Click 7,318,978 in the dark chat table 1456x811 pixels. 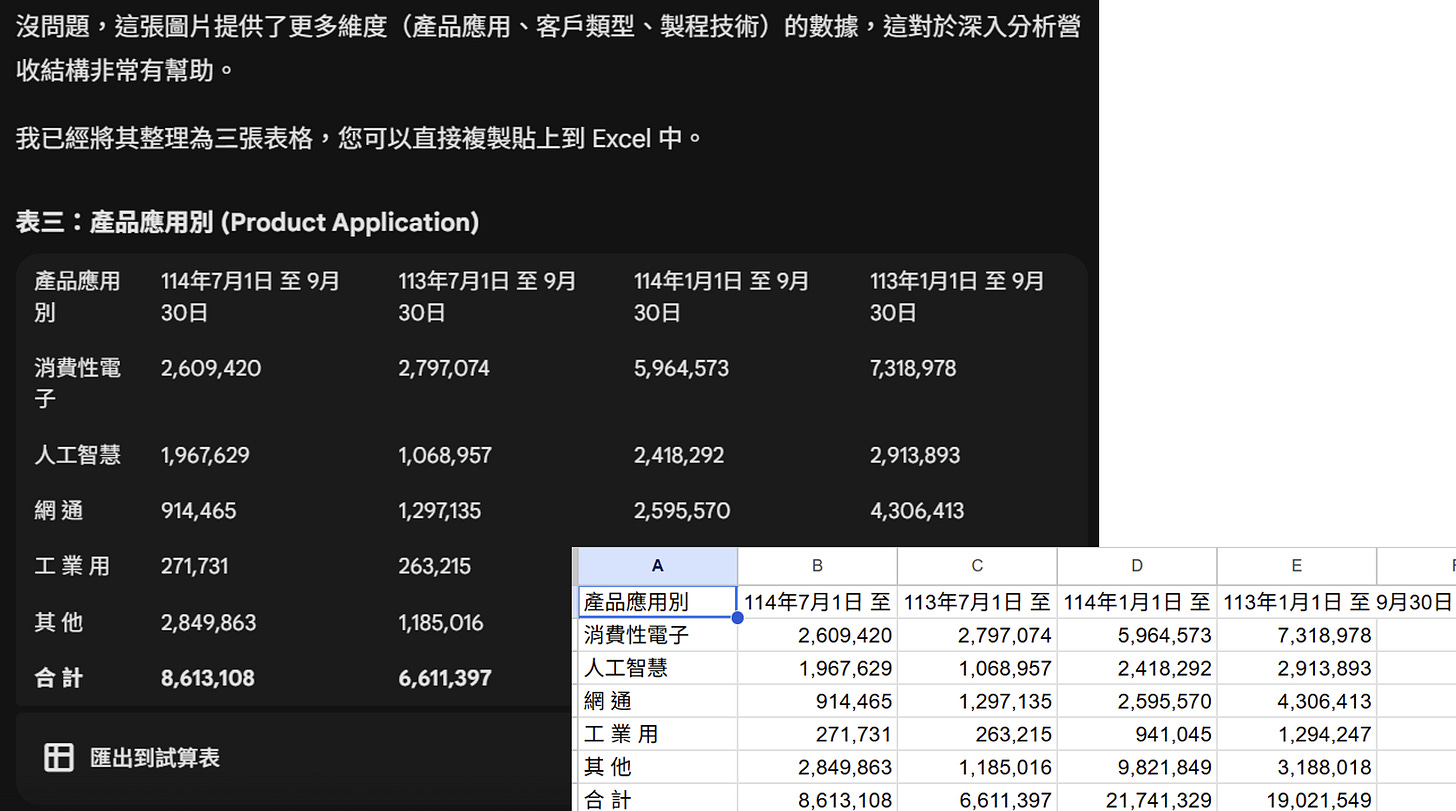[913, 368]
